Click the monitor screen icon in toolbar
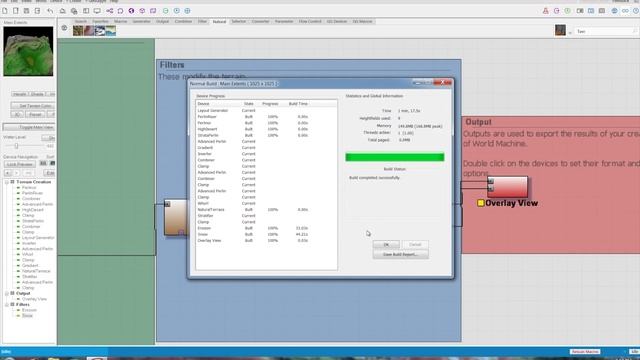The image size is (640, 360). click(x=97, y=11)
